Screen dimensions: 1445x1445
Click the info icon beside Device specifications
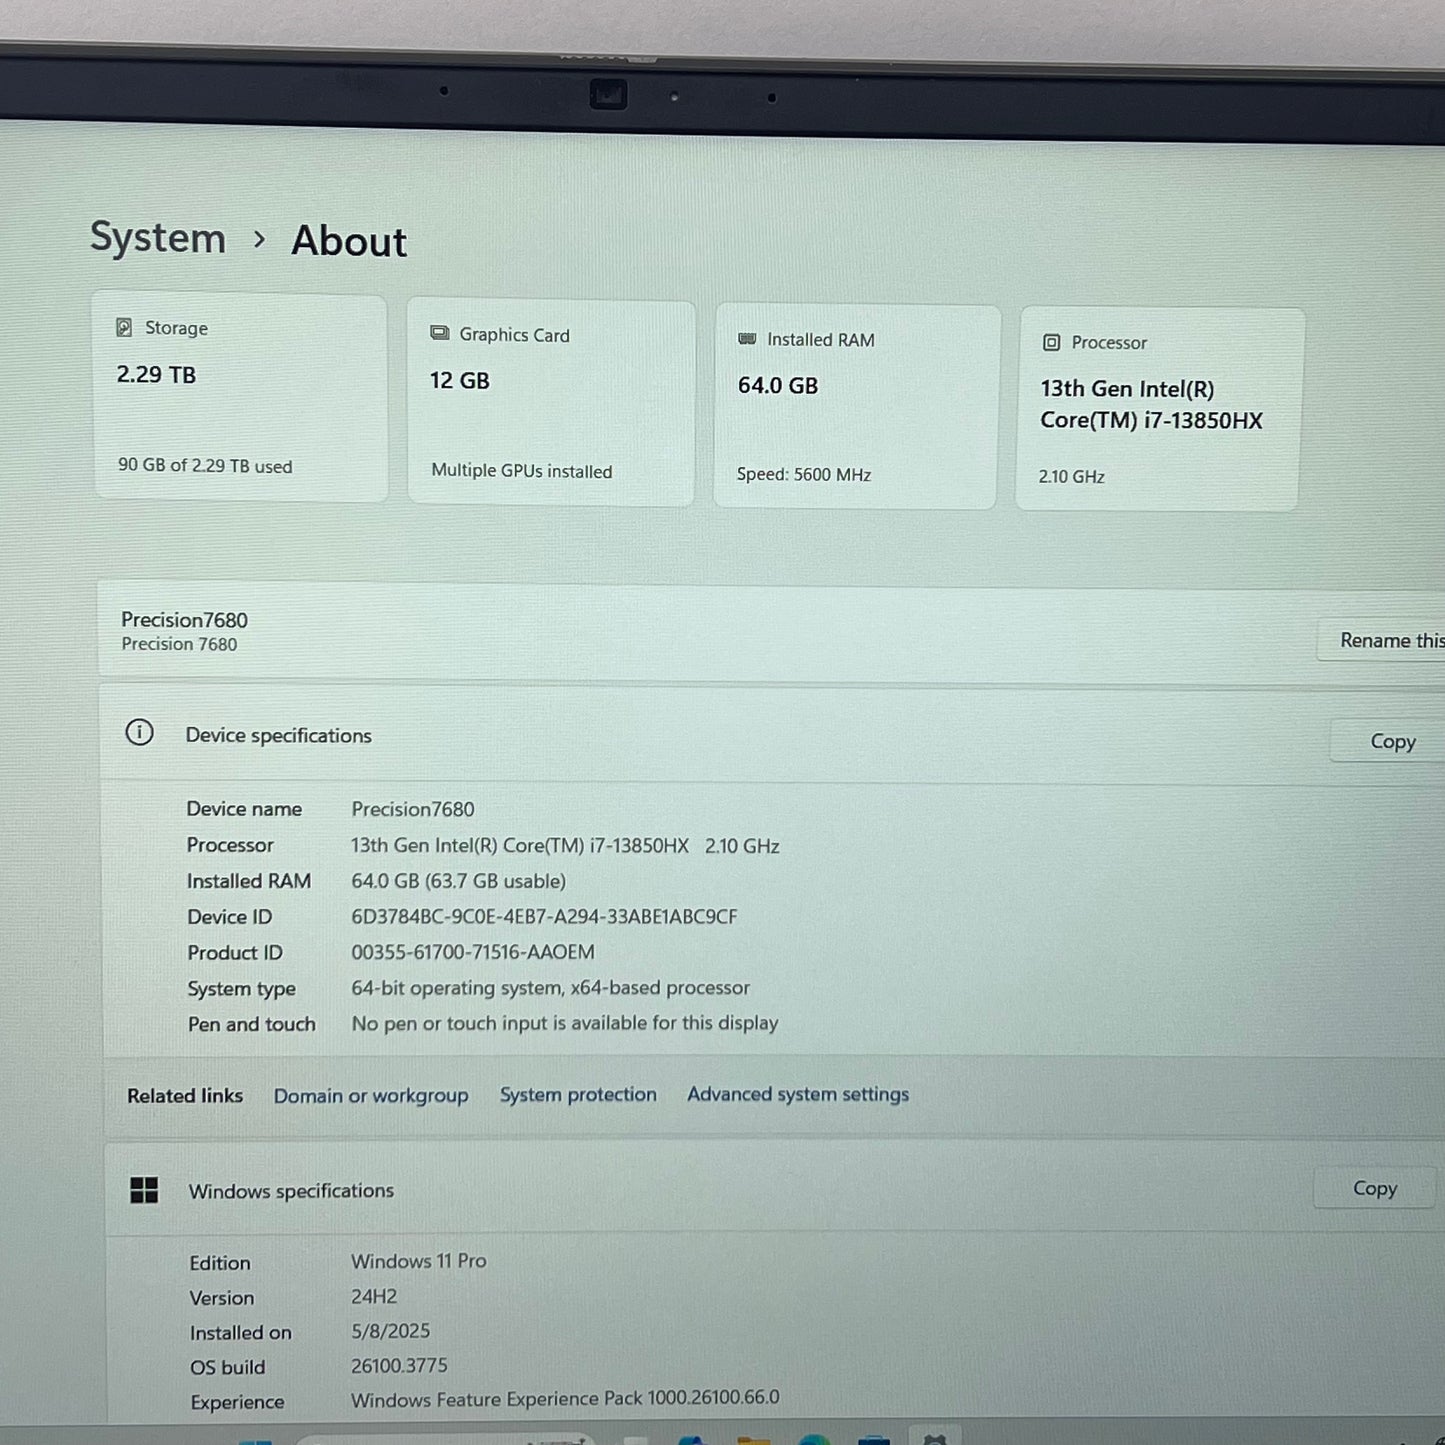pyautogui.click(x=140, y=733)
